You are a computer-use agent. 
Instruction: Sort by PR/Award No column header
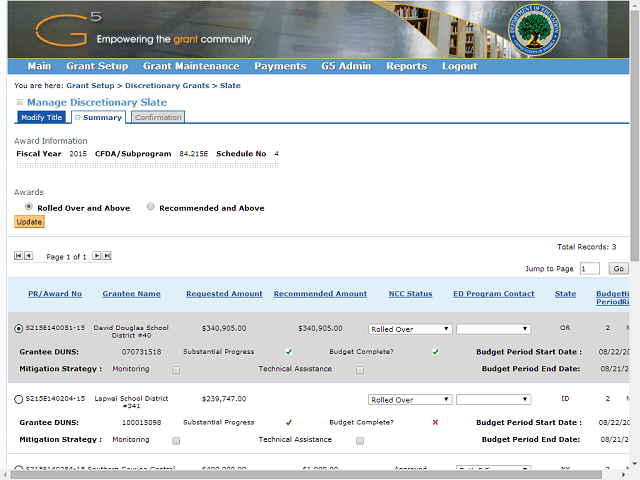pos(55,294)
